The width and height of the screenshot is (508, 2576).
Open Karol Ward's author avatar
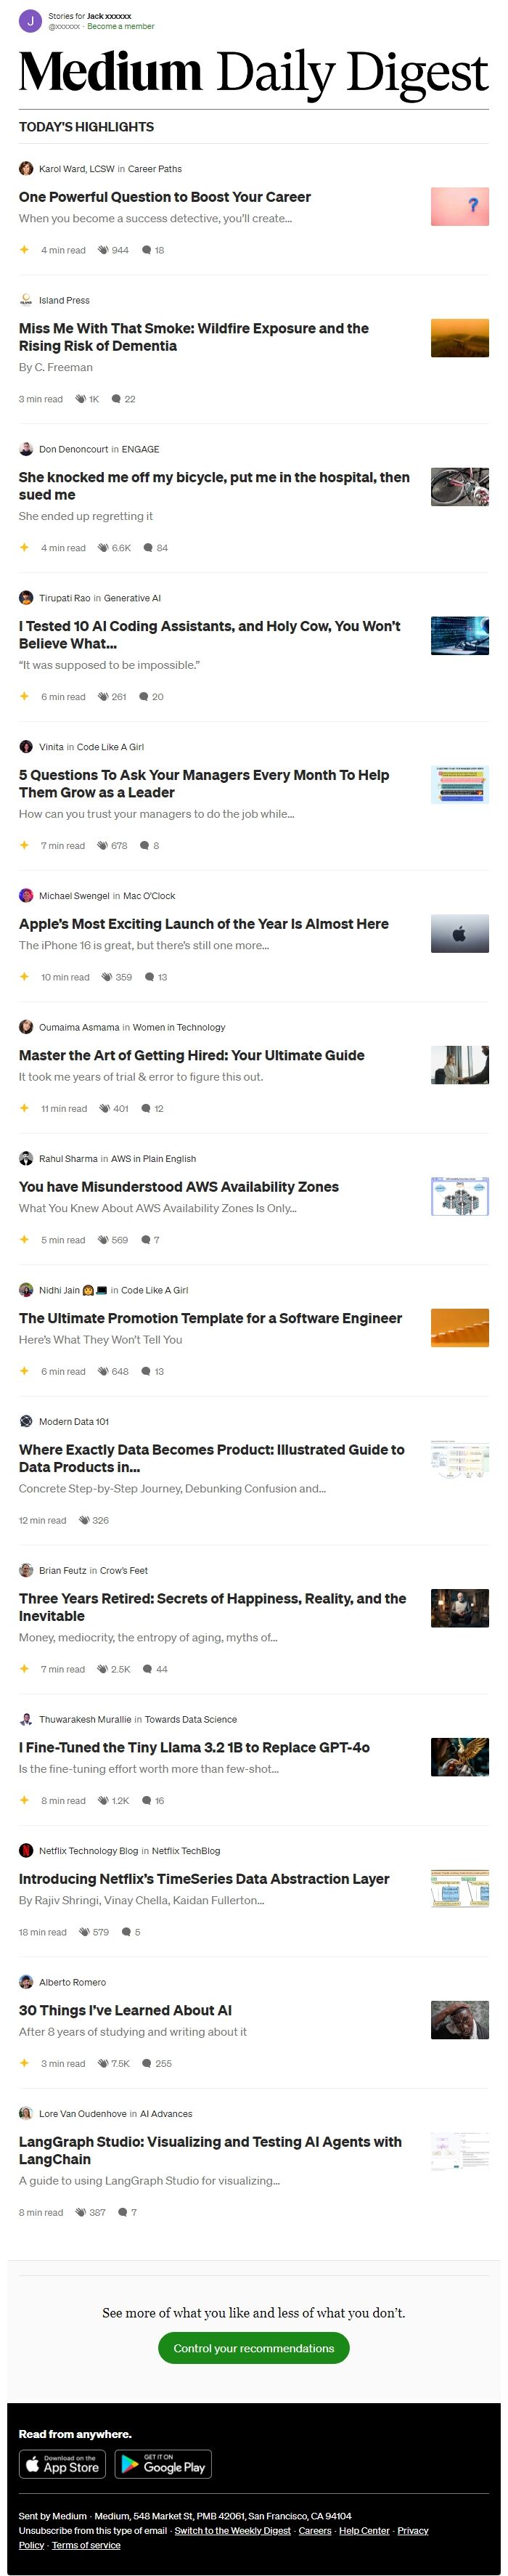click(x=26, y=169)
